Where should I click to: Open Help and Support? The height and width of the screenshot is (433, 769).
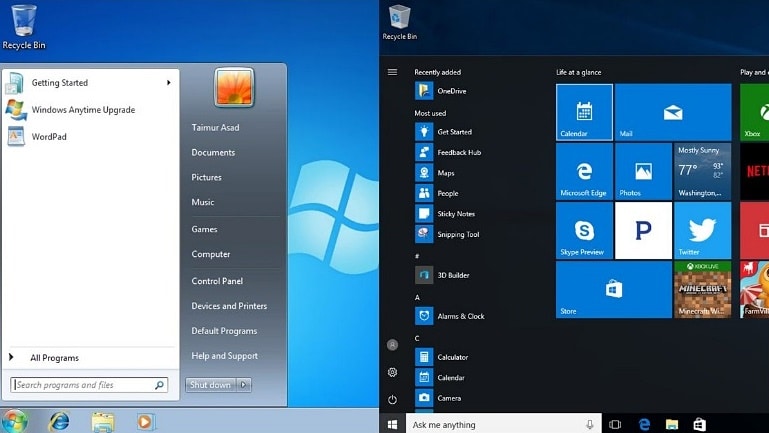225,356
